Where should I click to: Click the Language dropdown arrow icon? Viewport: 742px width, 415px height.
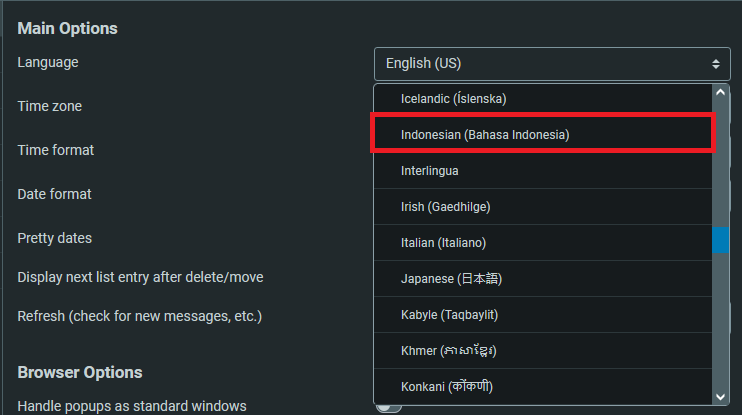click(715, 63)
